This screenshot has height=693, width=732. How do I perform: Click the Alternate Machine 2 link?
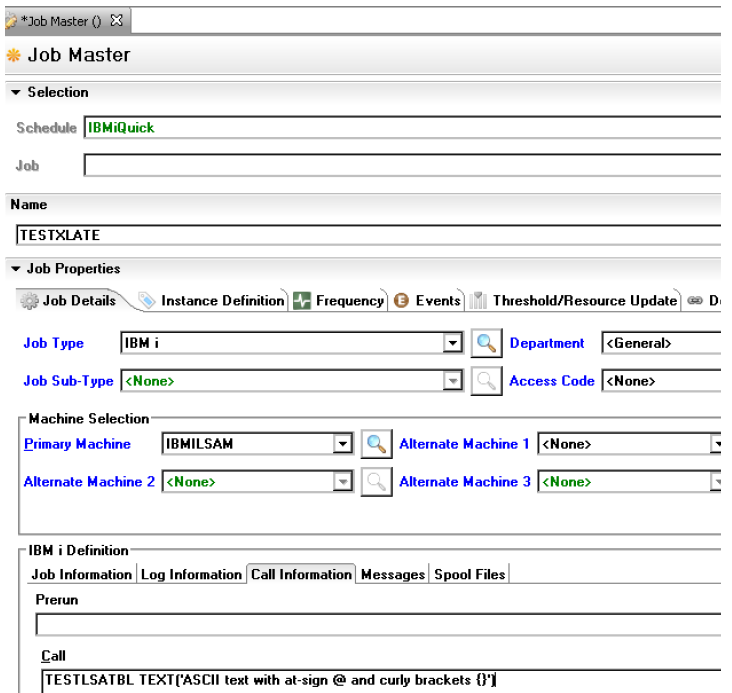coord(89,481)
